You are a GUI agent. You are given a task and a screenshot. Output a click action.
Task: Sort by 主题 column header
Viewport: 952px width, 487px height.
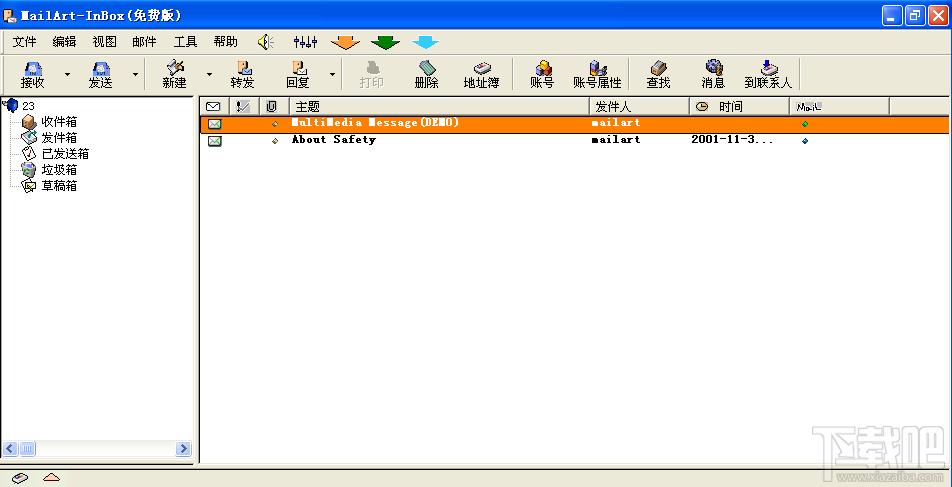[x=439, y=107]
